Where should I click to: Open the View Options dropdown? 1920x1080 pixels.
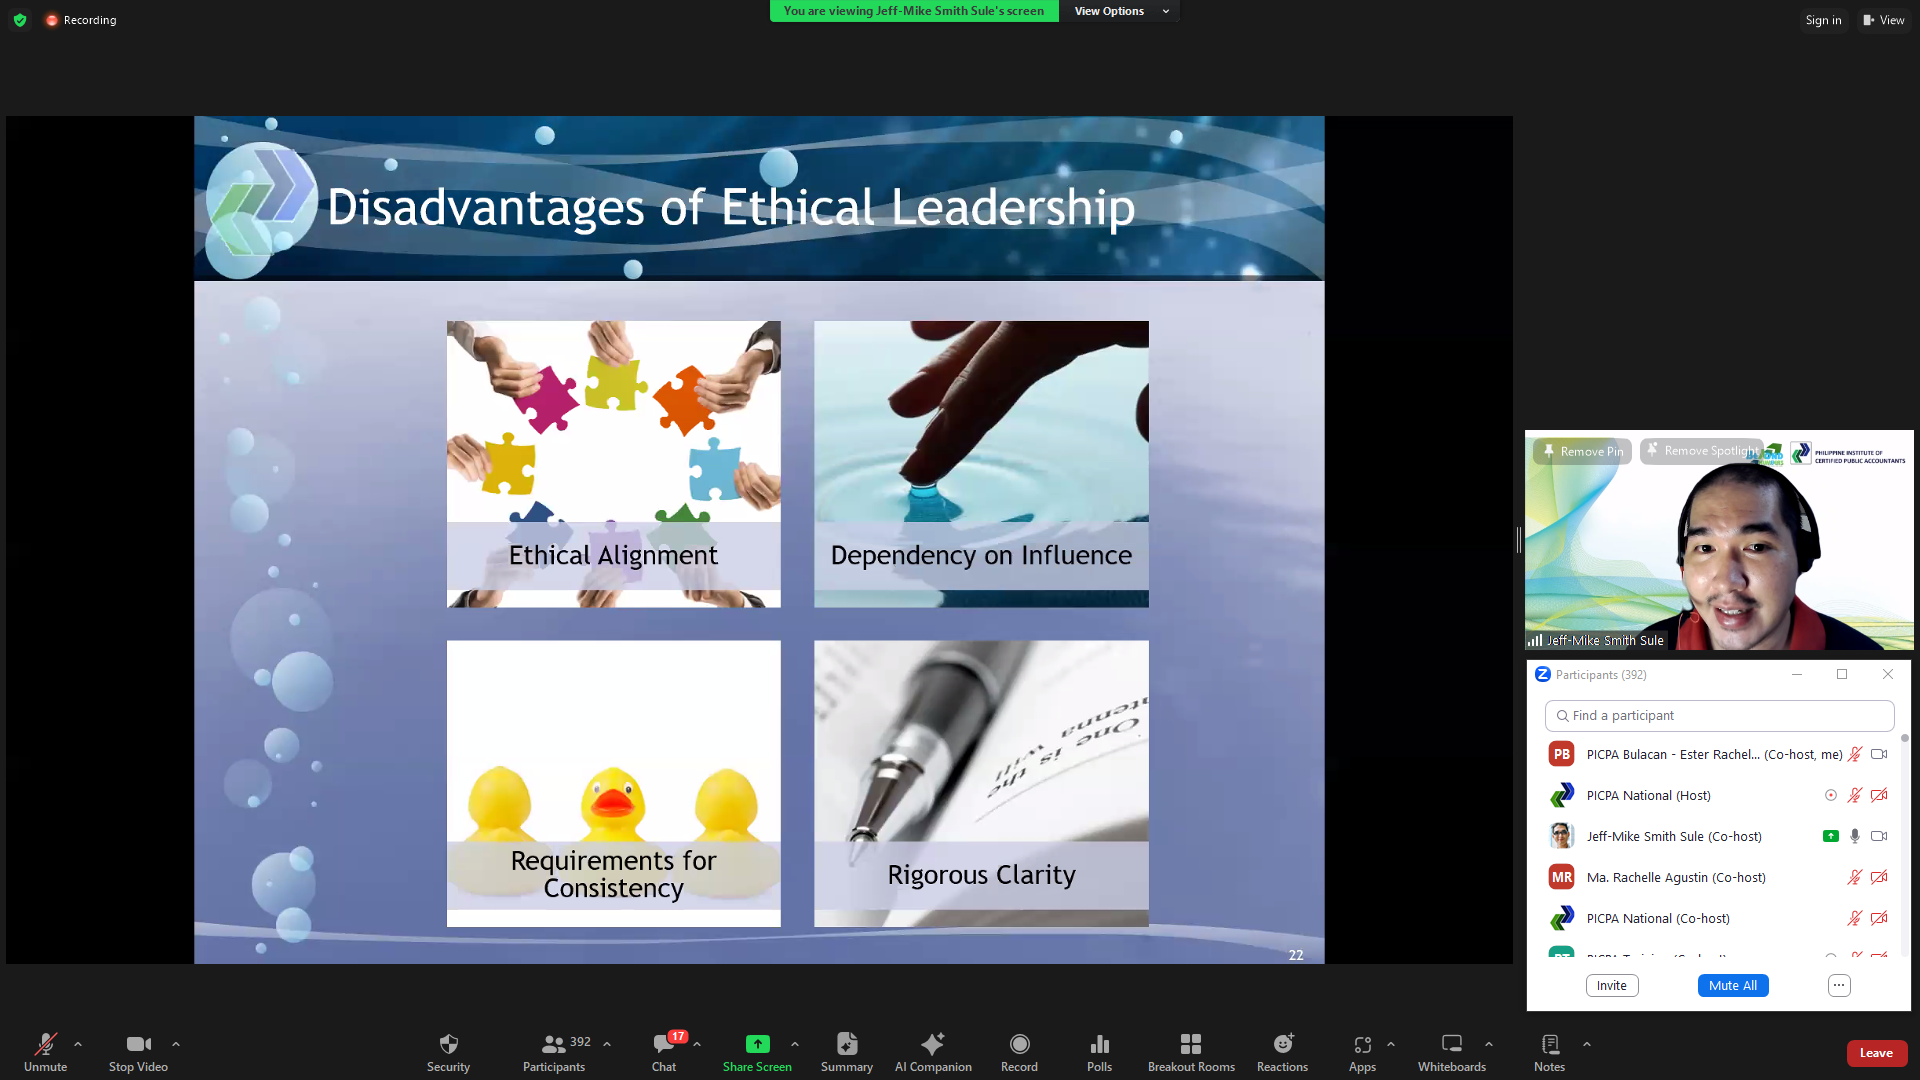click(1120, 11)
